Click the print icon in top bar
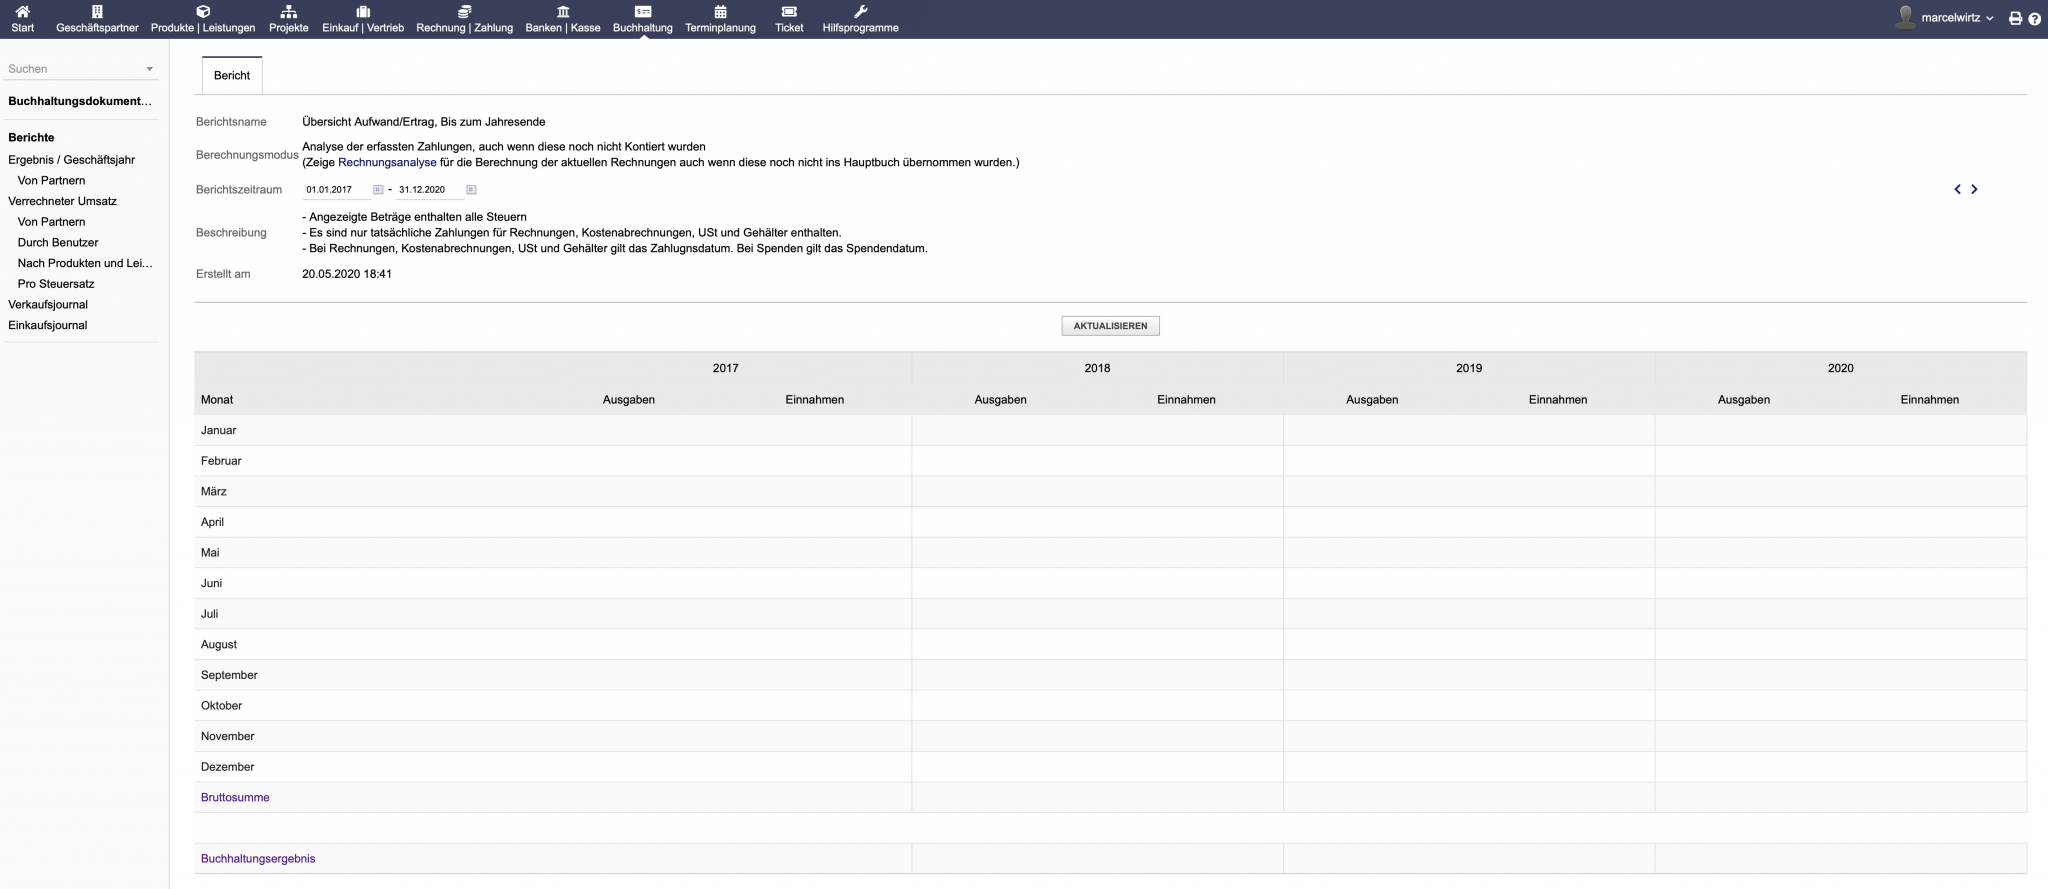2048x889 pixels. coord(2015,19)
